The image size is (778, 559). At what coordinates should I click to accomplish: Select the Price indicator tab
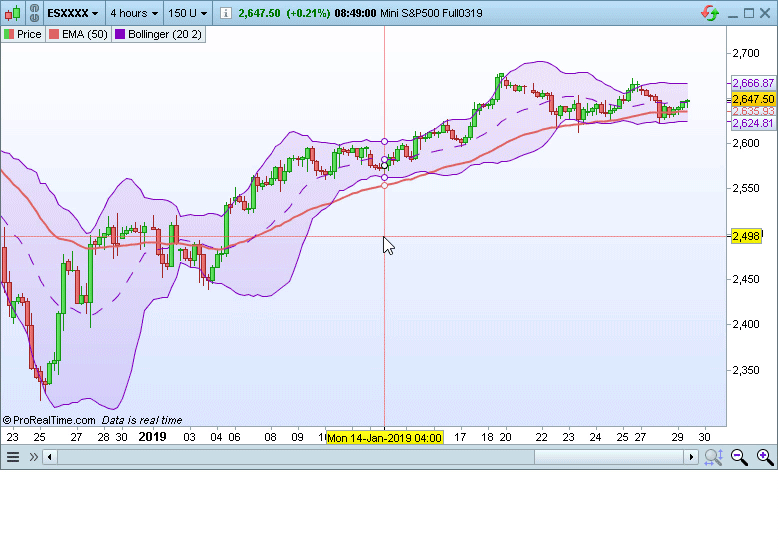pyautogui.click(x=23, y=34)
